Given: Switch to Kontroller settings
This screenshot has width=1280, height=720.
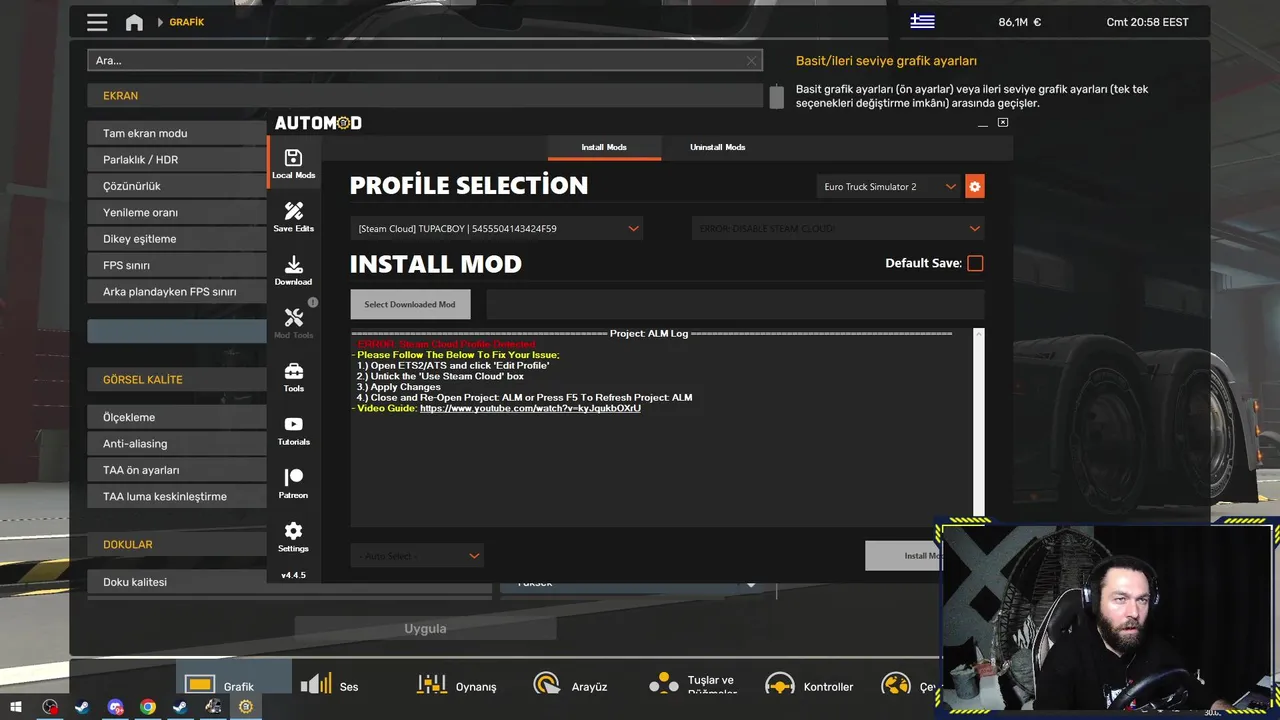Looking at the screenshot, I should 808,685.
